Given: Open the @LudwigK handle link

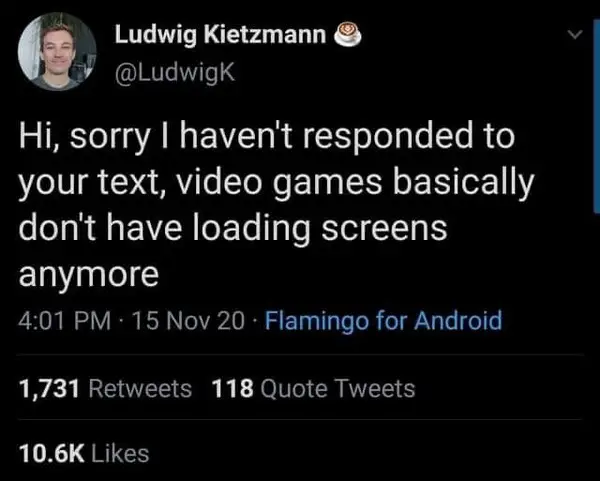Looking at the screenshot, I should click(174, 72).
